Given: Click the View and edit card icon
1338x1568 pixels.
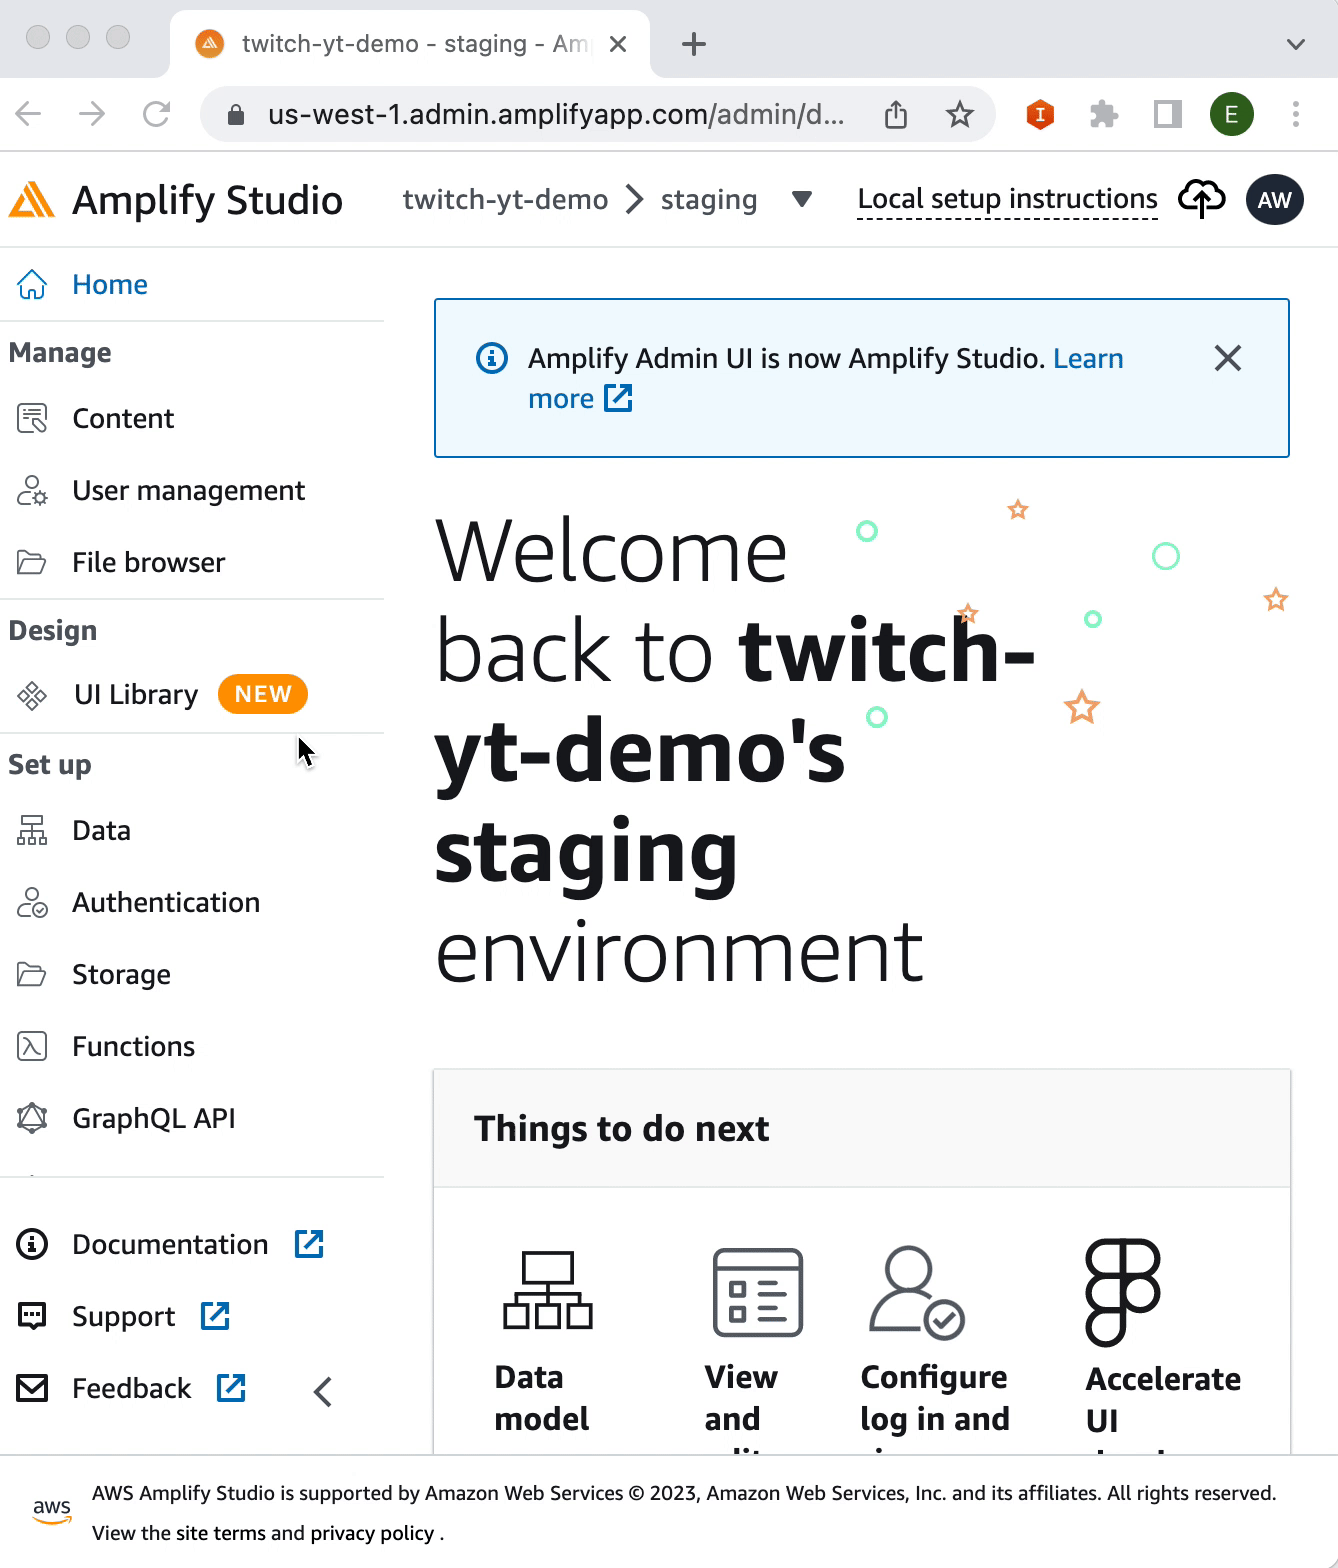Looking at the screenshot, I should click(757, 1292).
